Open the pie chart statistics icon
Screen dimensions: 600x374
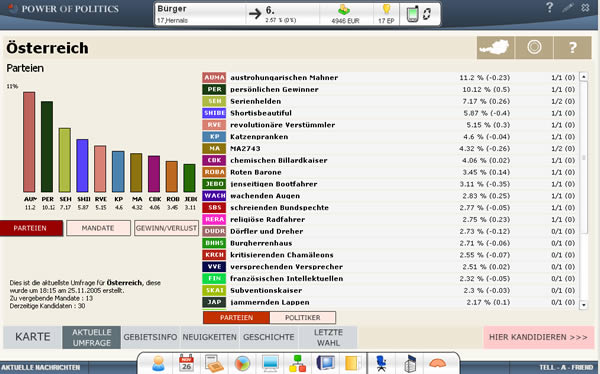[242, 363]
